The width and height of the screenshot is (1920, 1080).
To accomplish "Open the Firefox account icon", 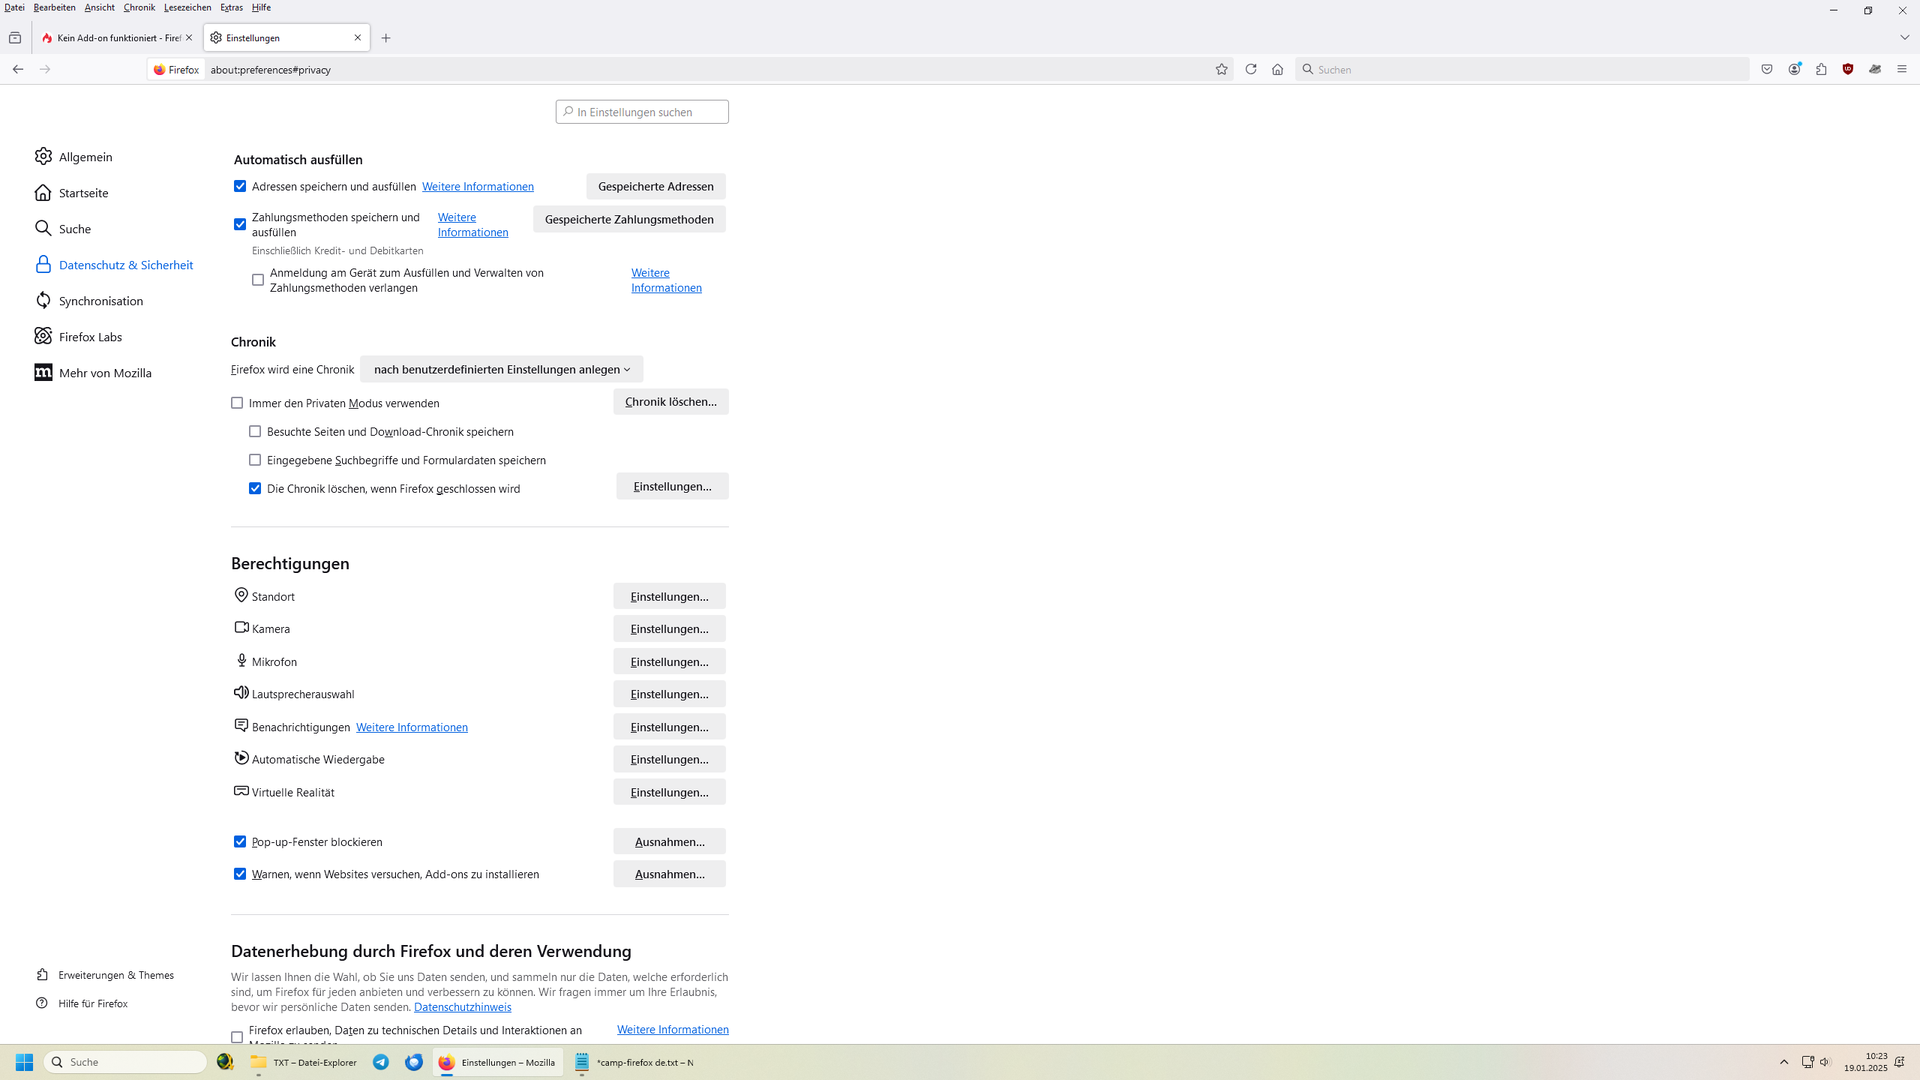I will (1794, 69).
